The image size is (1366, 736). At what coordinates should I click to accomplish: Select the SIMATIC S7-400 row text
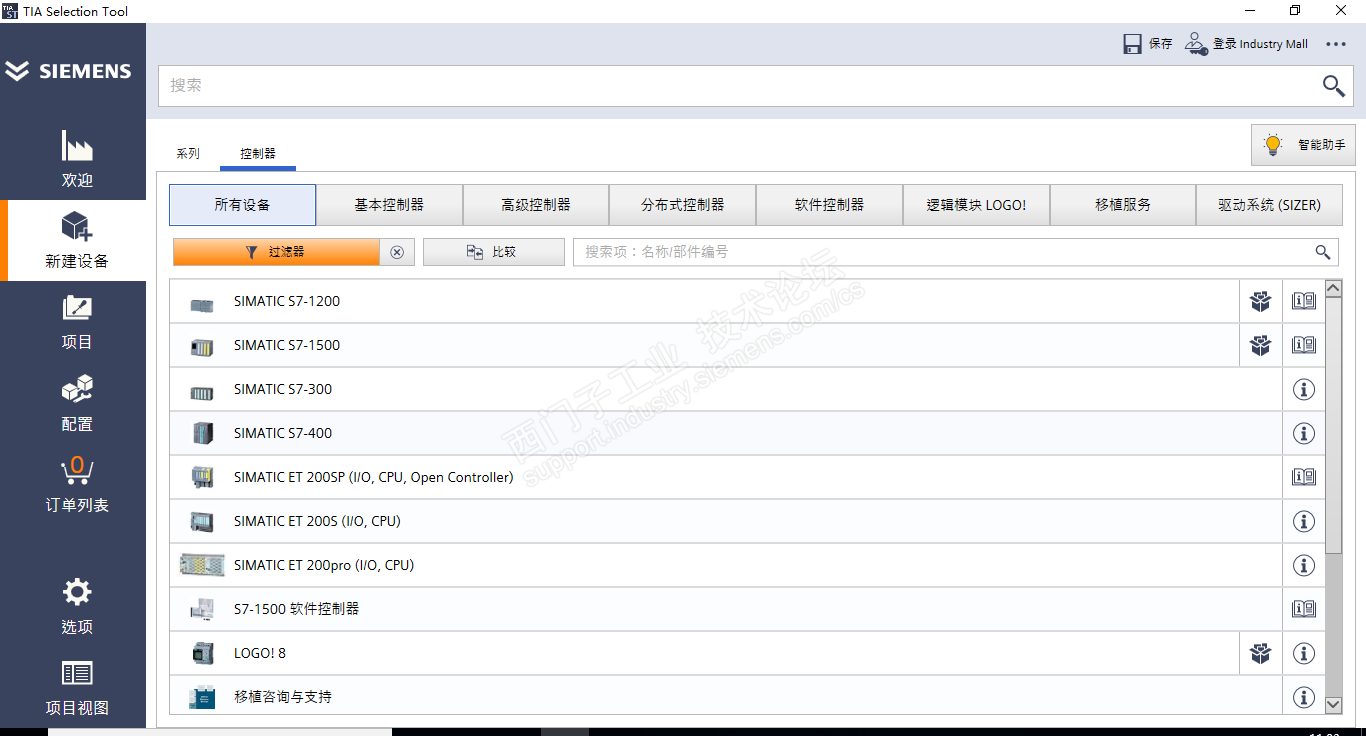point(283,433)
